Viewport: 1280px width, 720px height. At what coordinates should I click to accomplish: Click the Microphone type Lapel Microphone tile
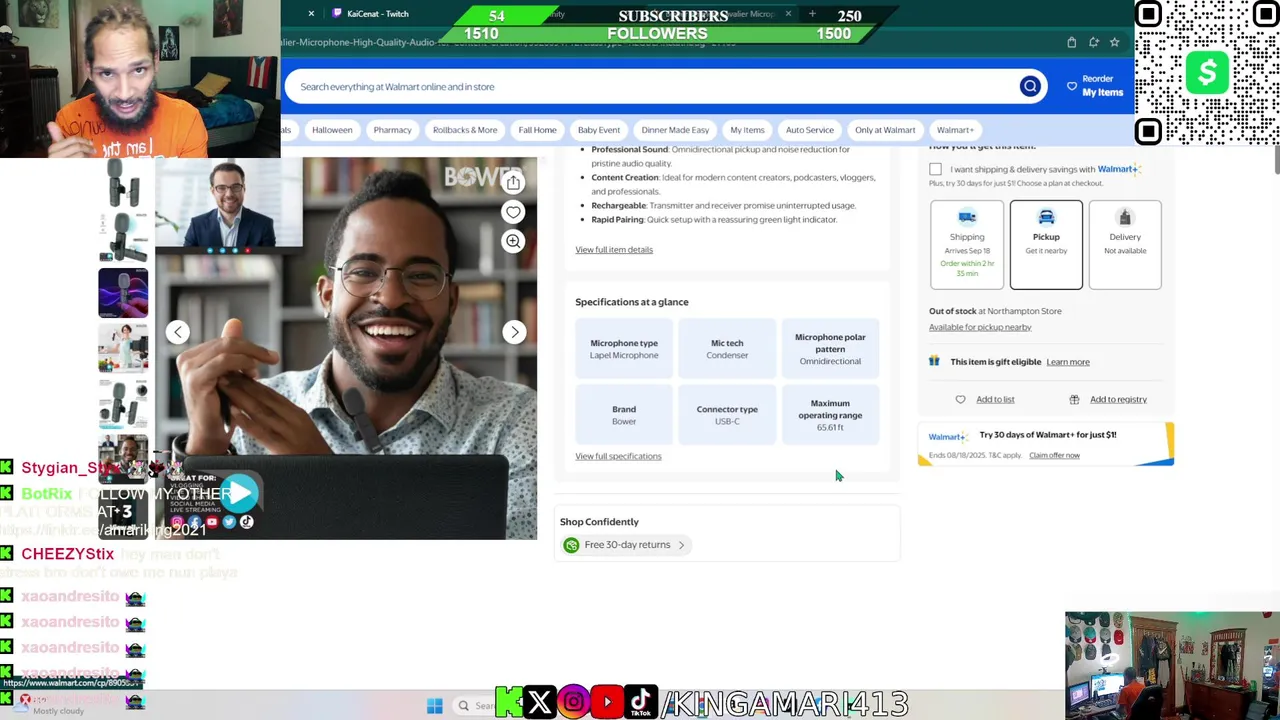pyautogui.click(x=624, y=349)
